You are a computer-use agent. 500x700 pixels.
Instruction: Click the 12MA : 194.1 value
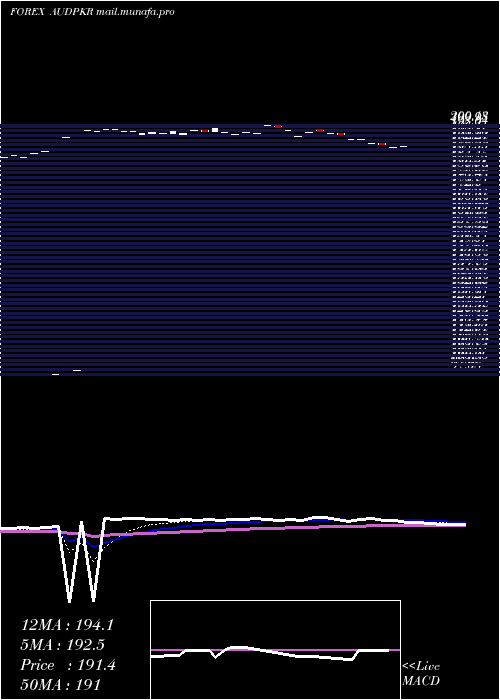pyautogui.click(x=67, y=625)
